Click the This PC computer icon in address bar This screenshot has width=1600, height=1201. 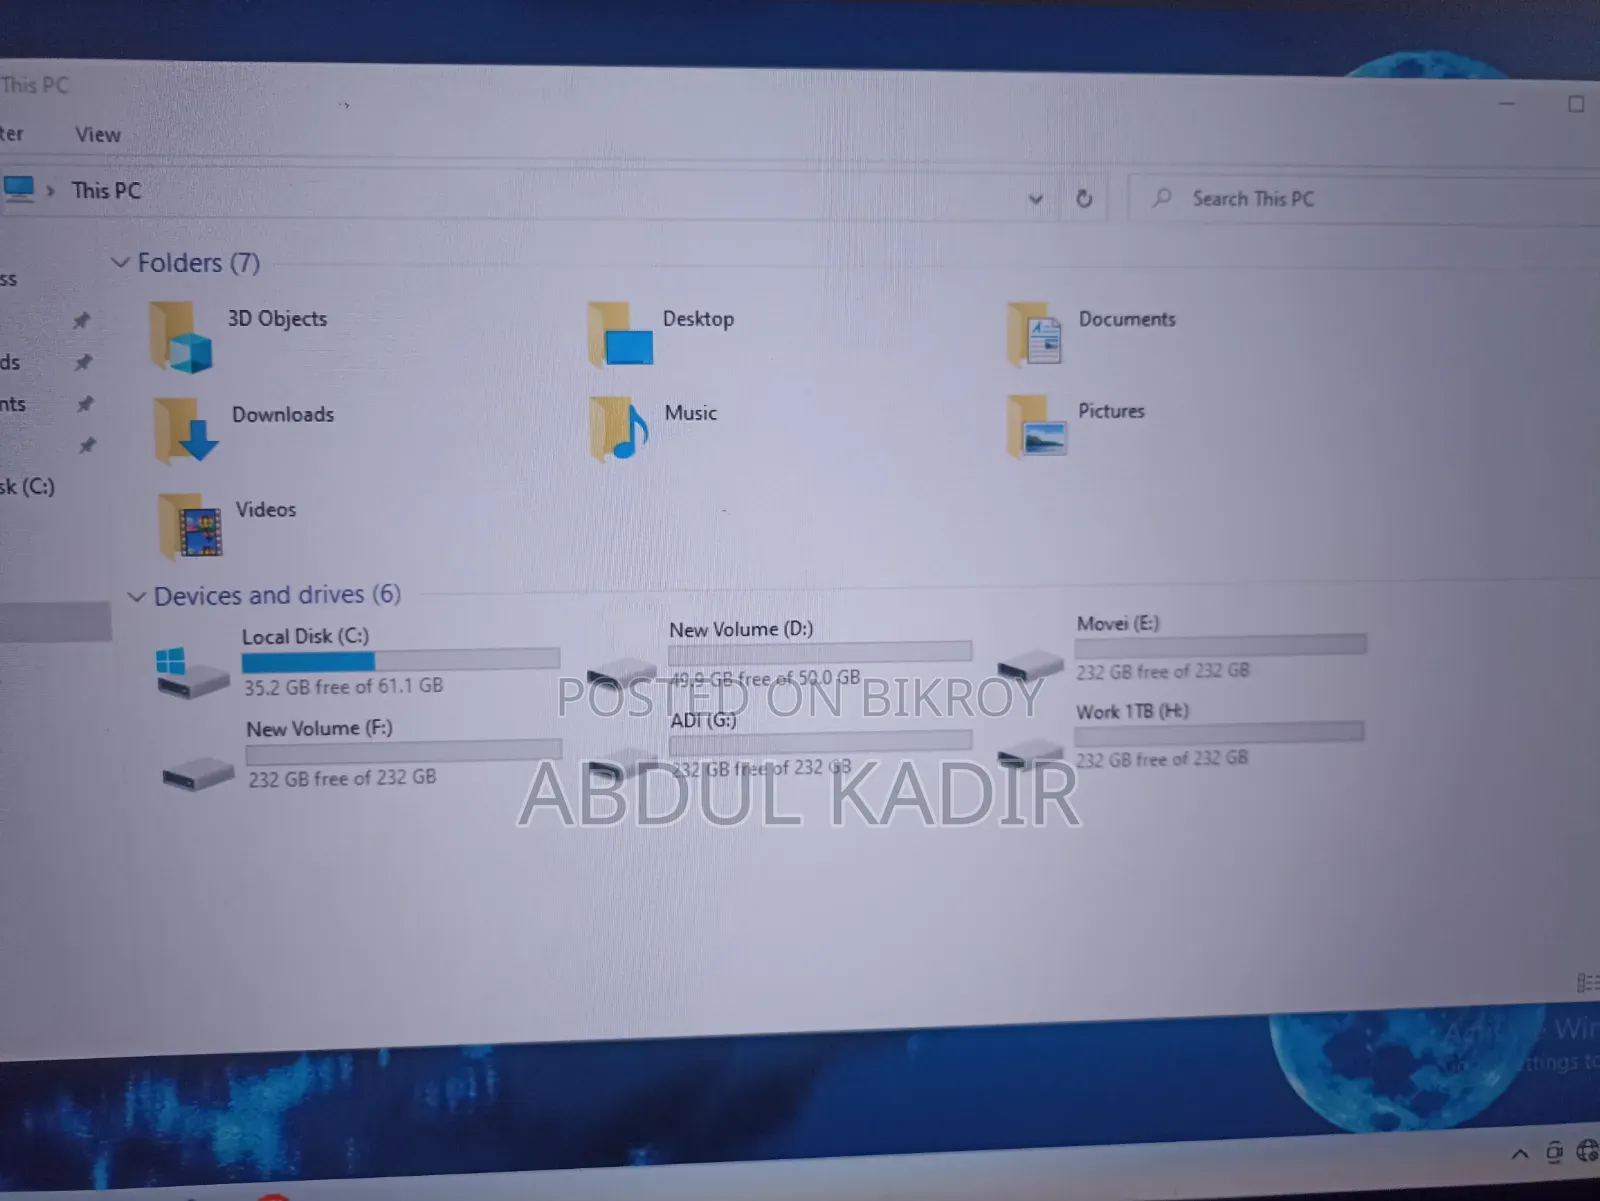(x=18, y=188)
